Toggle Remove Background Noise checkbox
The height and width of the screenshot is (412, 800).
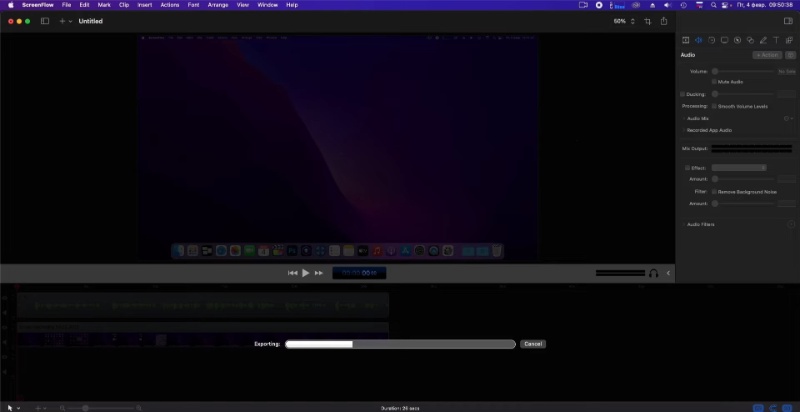pos(714,192)
